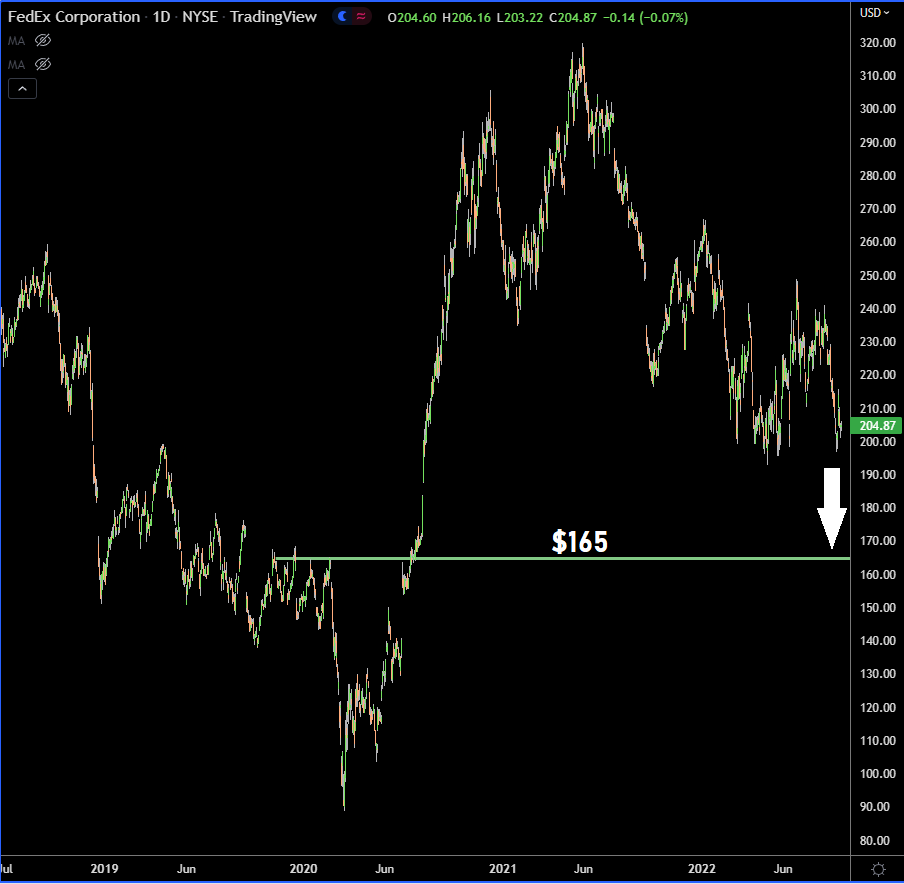Screen dimensions: 904x884
Task: Click the 2020 label on time axis
Action: 303,869
